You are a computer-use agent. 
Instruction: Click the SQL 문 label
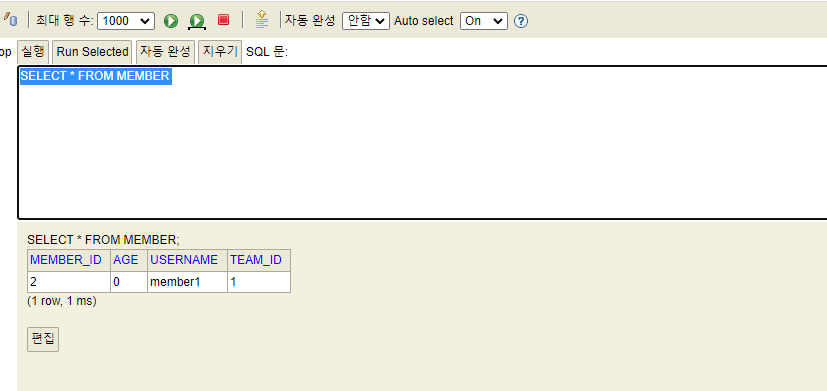(x=267, y=52)
